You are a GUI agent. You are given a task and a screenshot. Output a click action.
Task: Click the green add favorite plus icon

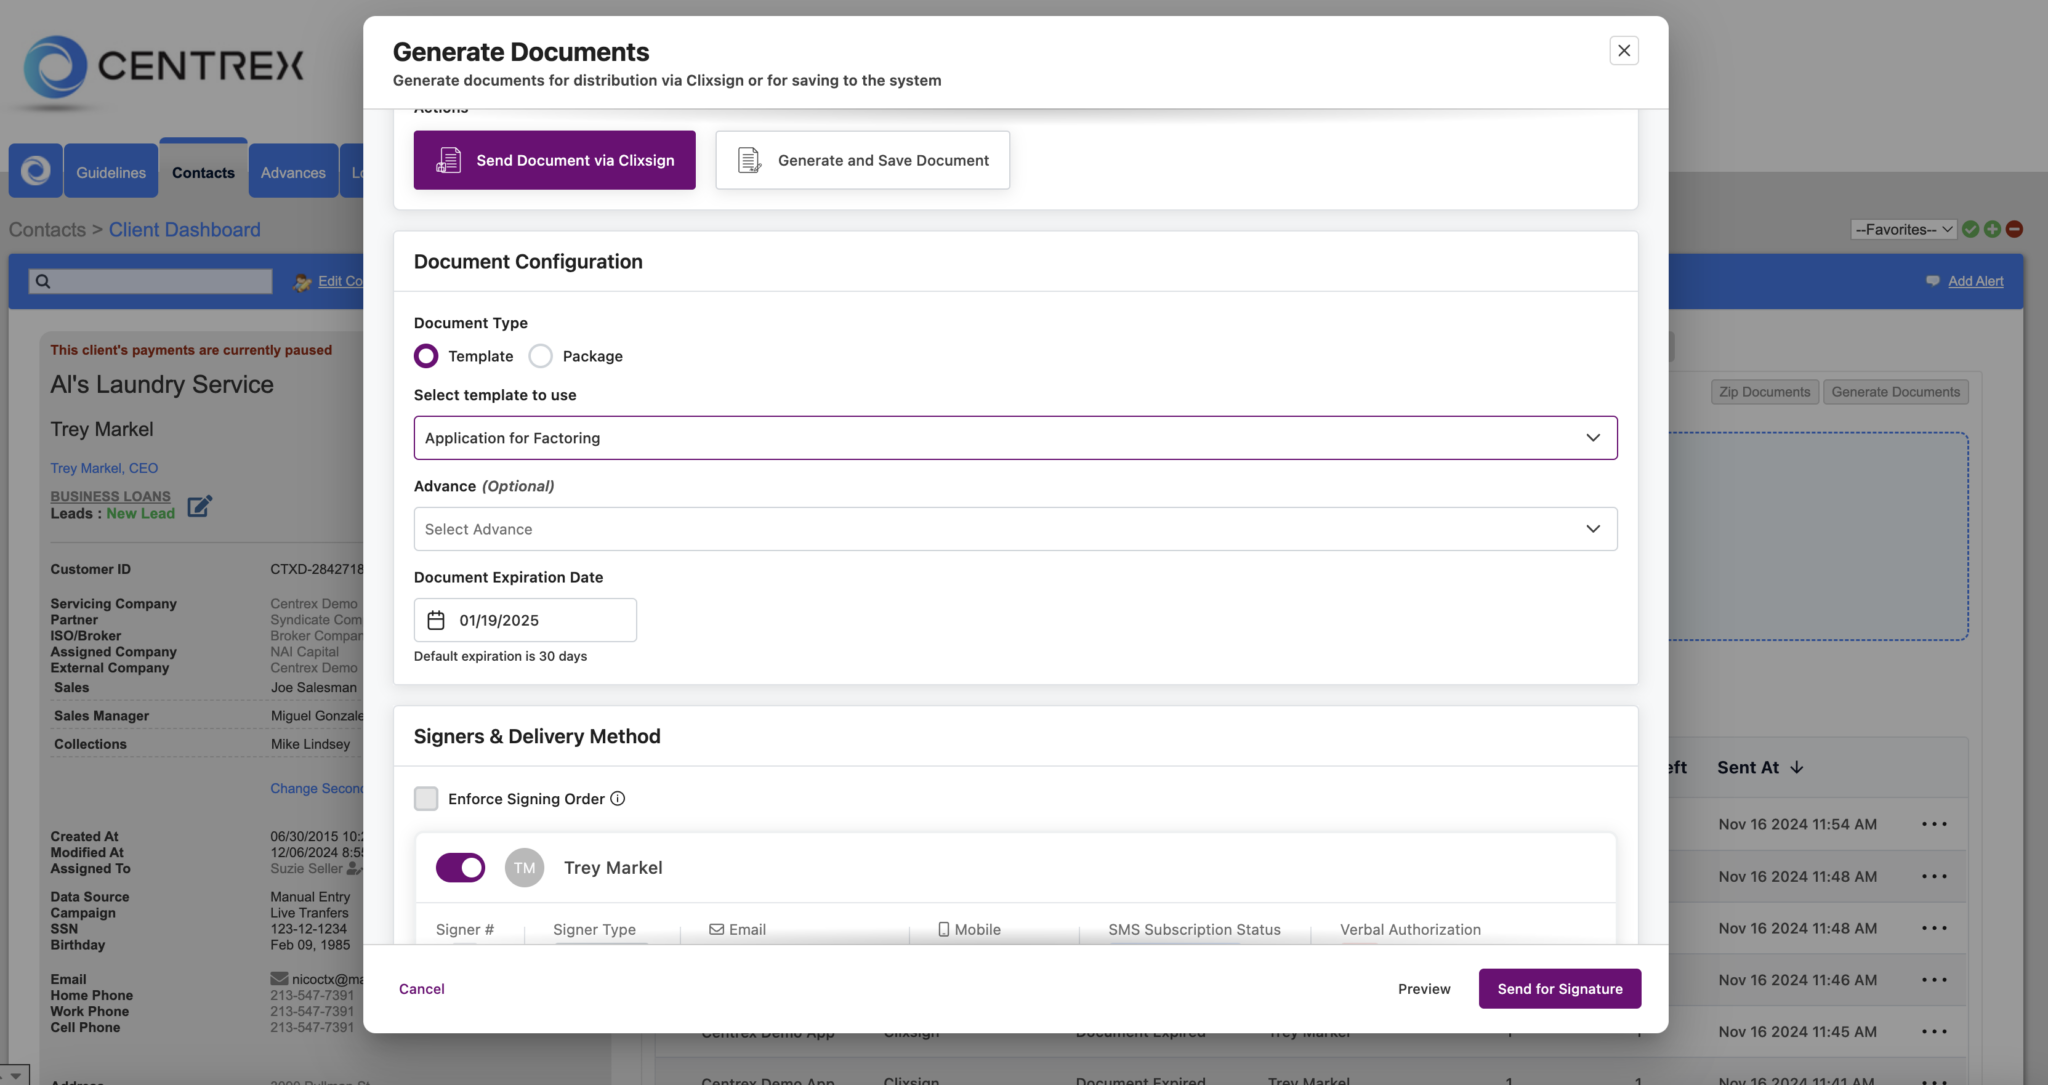click(1992, 229)
